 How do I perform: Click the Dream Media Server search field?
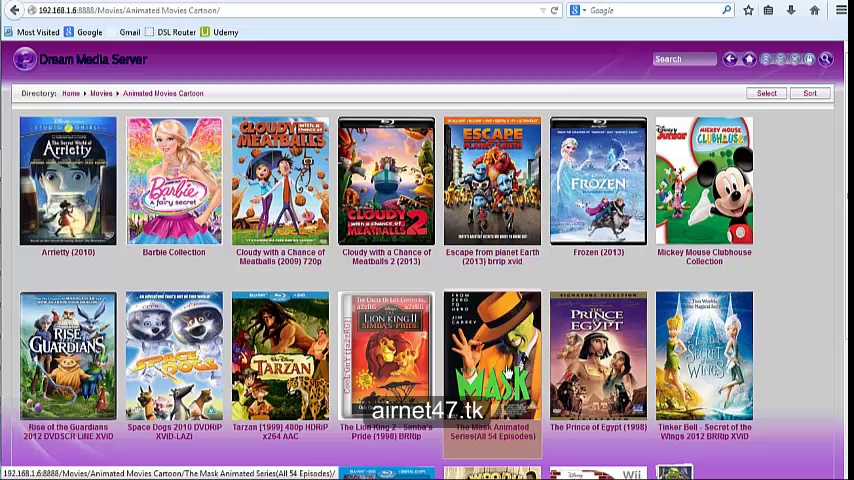[x=685, y=59]
